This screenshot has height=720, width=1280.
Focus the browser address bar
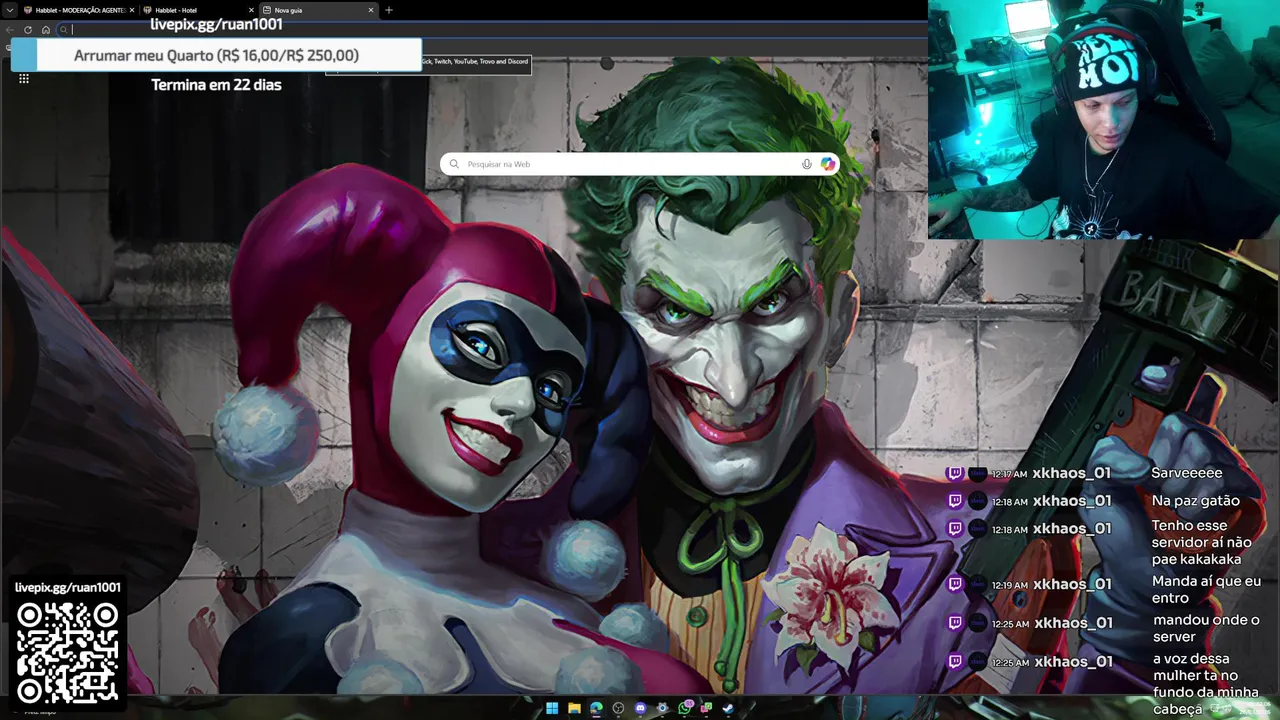point(490,29)
